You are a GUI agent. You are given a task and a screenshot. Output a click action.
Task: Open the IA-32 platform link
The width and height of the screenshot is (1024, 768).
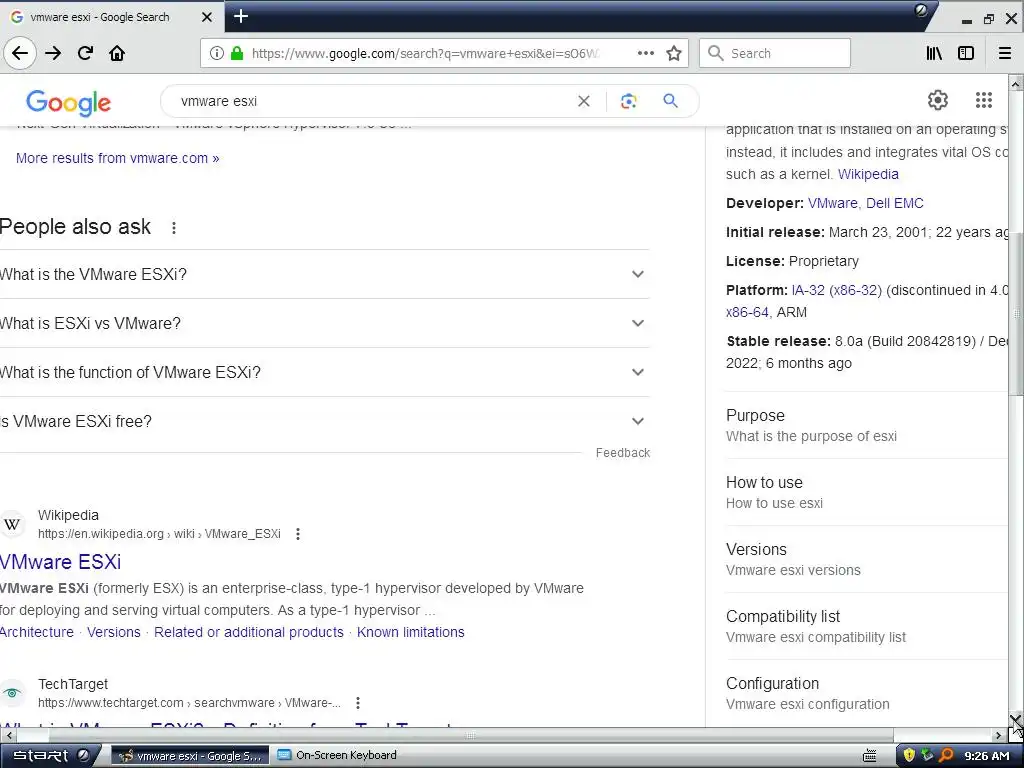(x=808, y=290)
